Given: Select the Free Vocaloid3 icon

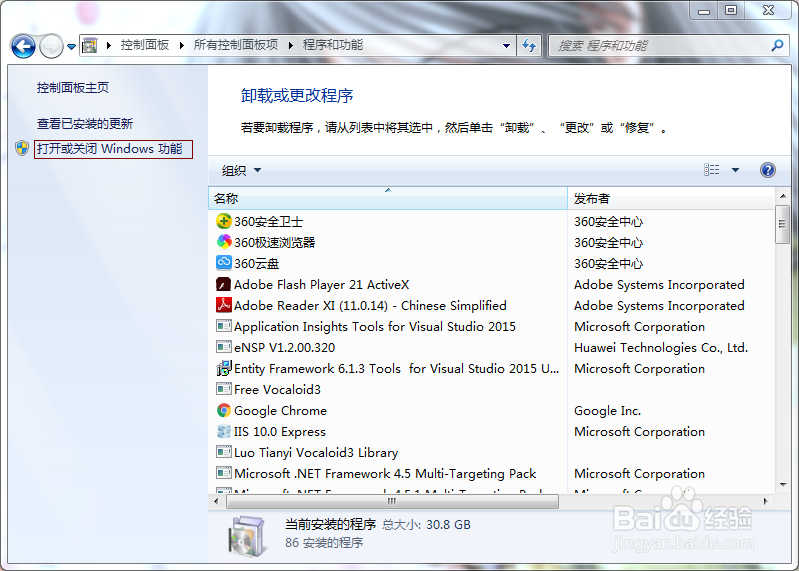Looking at the screenshot, I should tap(224, 389).
